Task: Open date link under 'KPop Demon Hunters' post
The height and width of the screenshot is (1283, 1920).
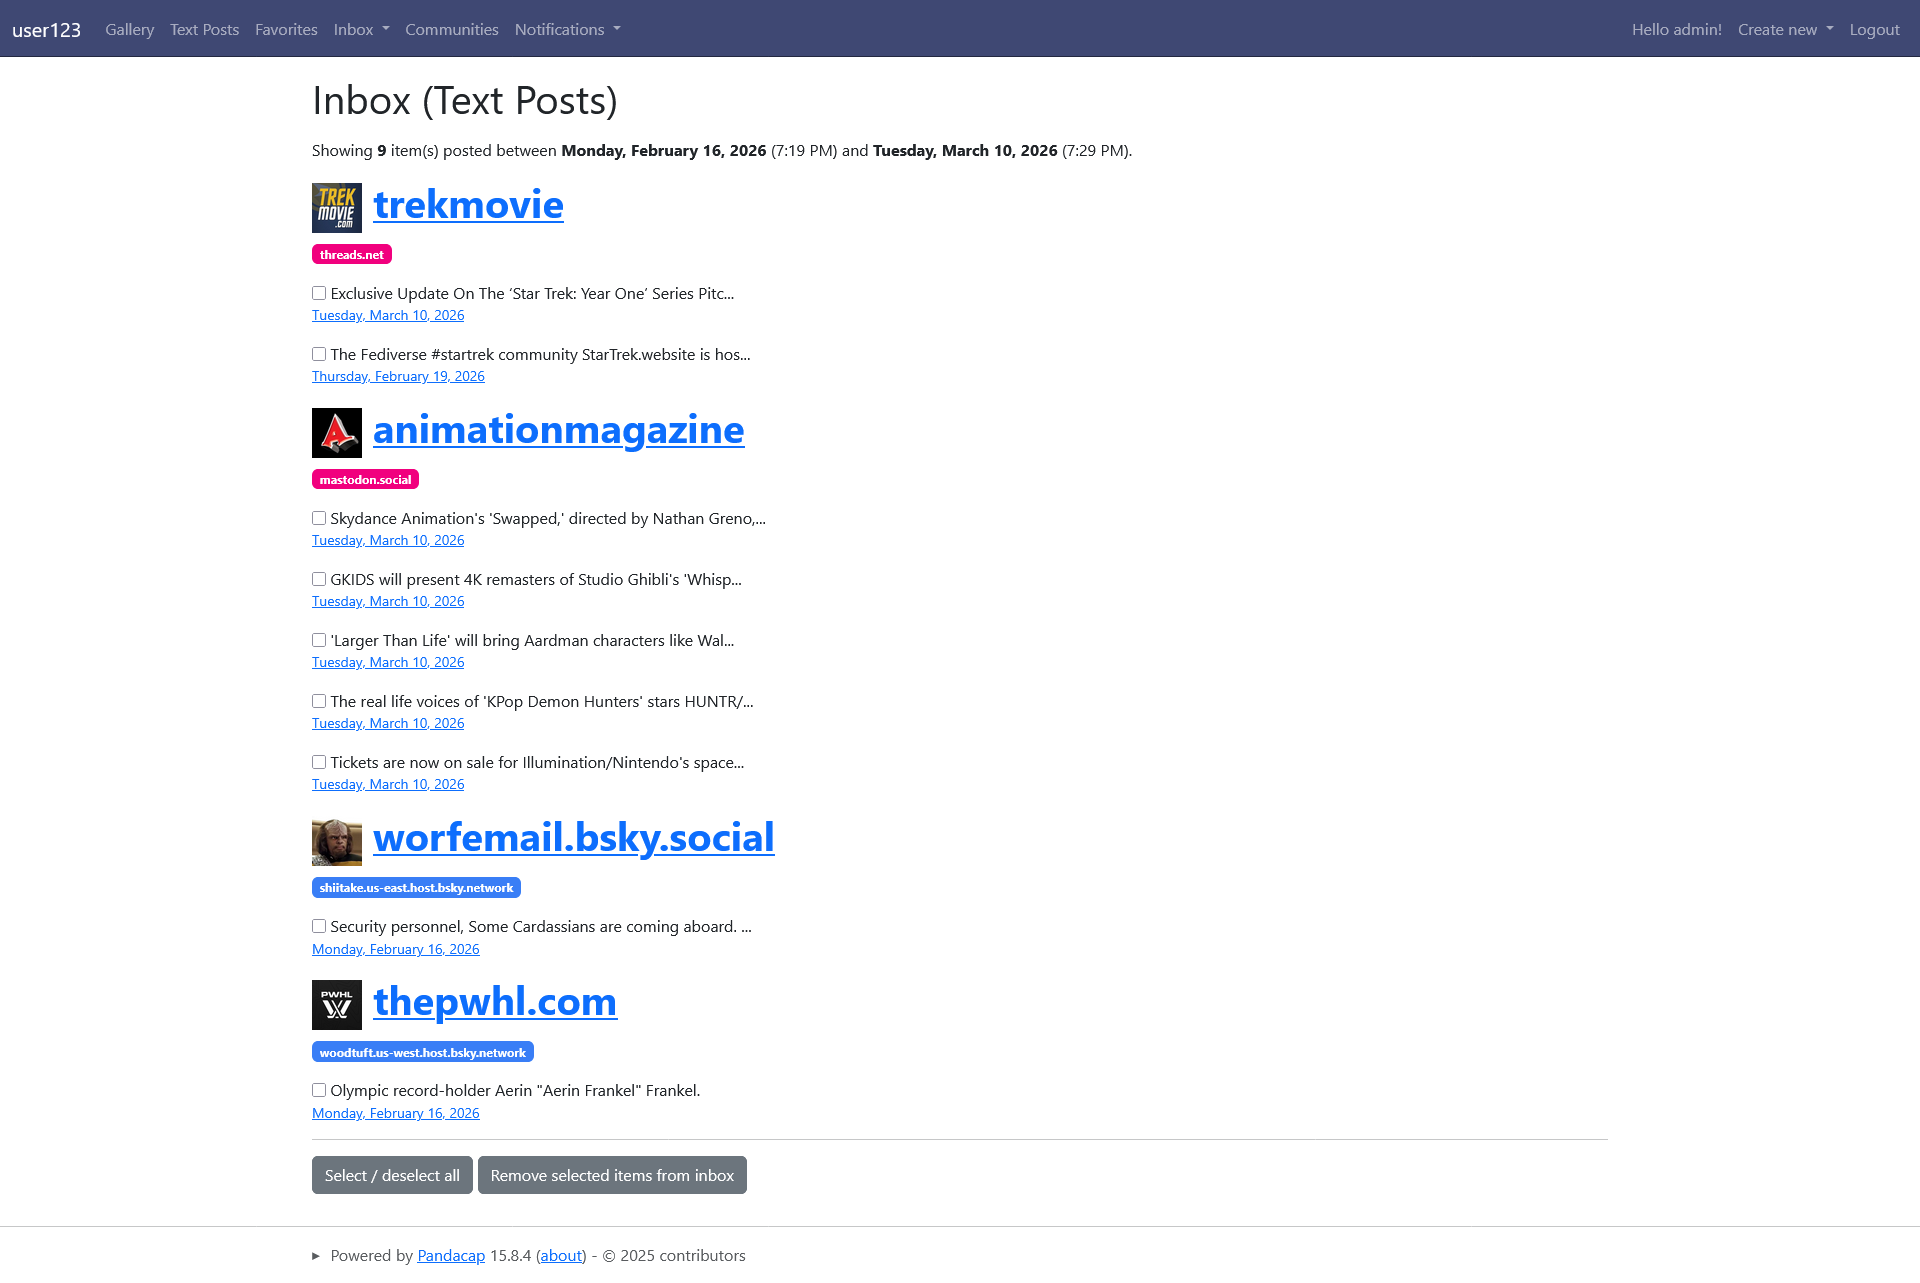Action: 388,723
